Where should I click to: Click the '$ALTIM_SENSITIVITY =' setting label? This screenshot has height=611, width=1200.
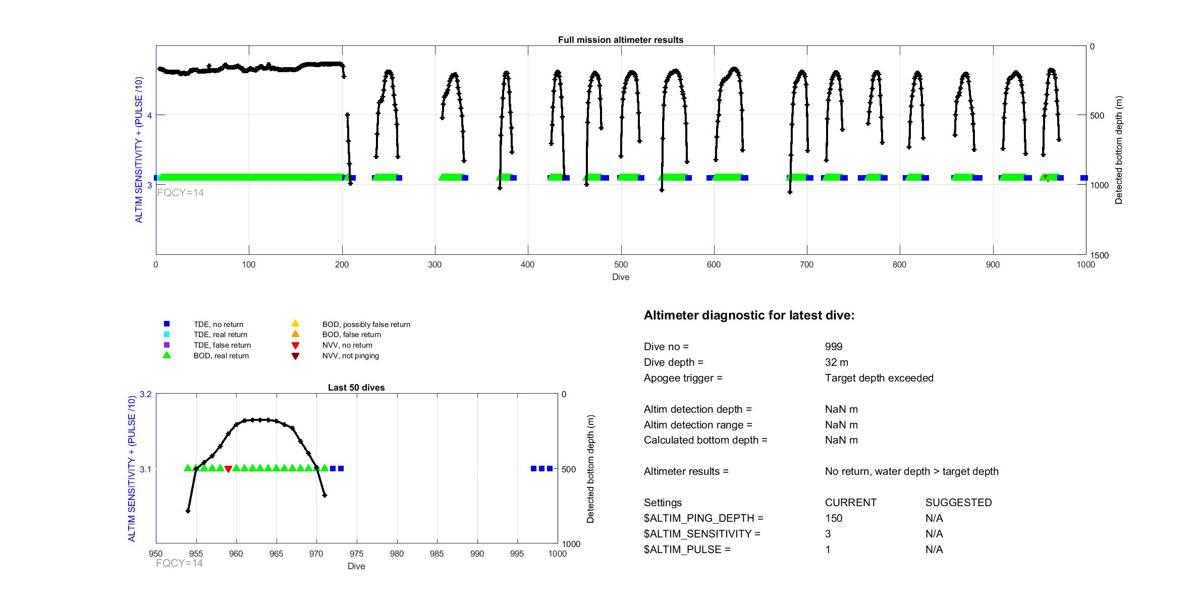702,534
